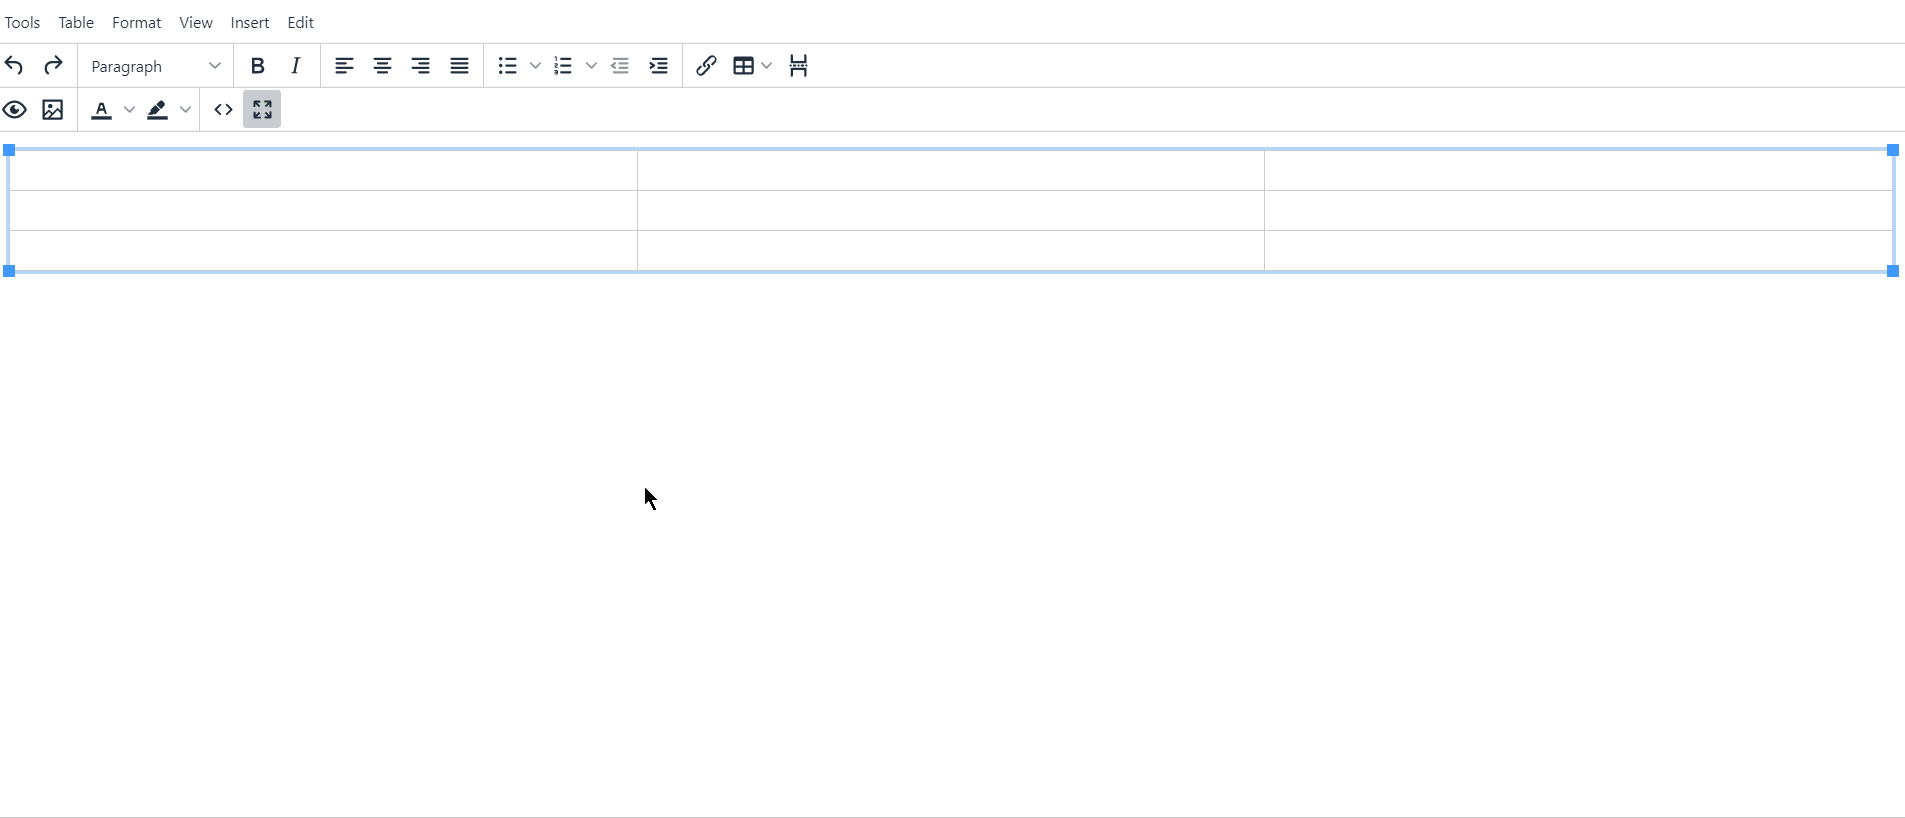Apply the current background highlight color
Image resolution: width=1905 pixels, height=818 pixels.
[157, 110]
